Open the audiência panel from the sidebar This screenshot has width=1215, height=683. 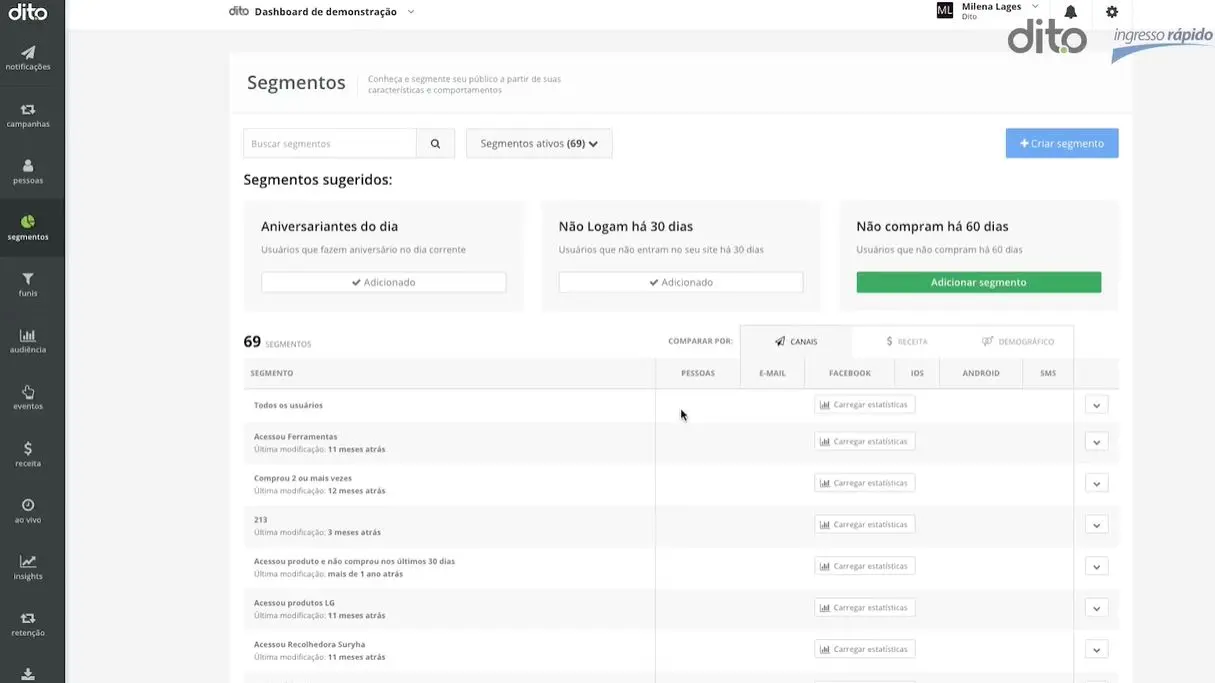(x=28, y=340)
